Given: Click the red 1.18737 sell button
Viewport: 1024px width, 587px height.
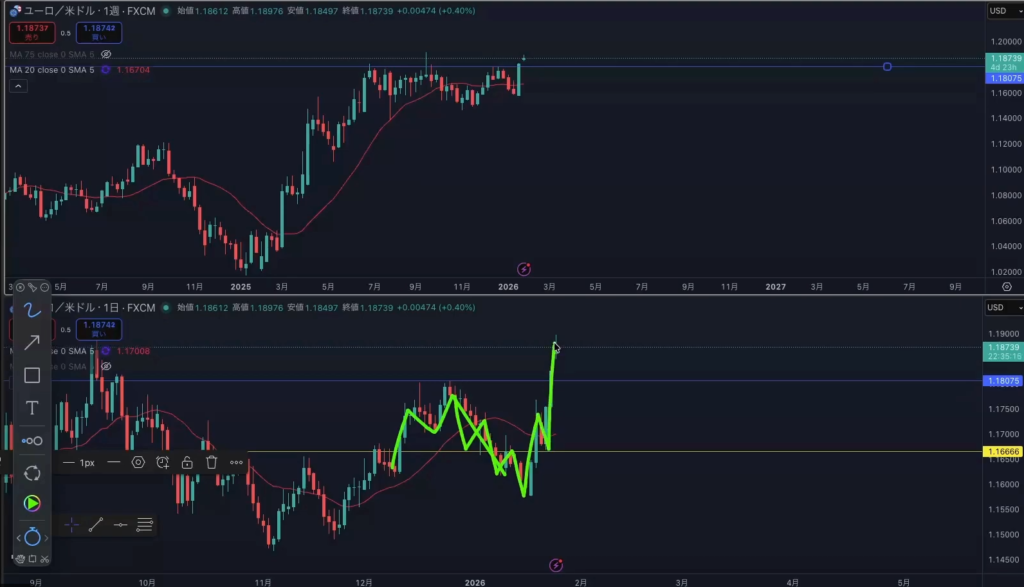Looking at the screenshot, I should 31,32.
